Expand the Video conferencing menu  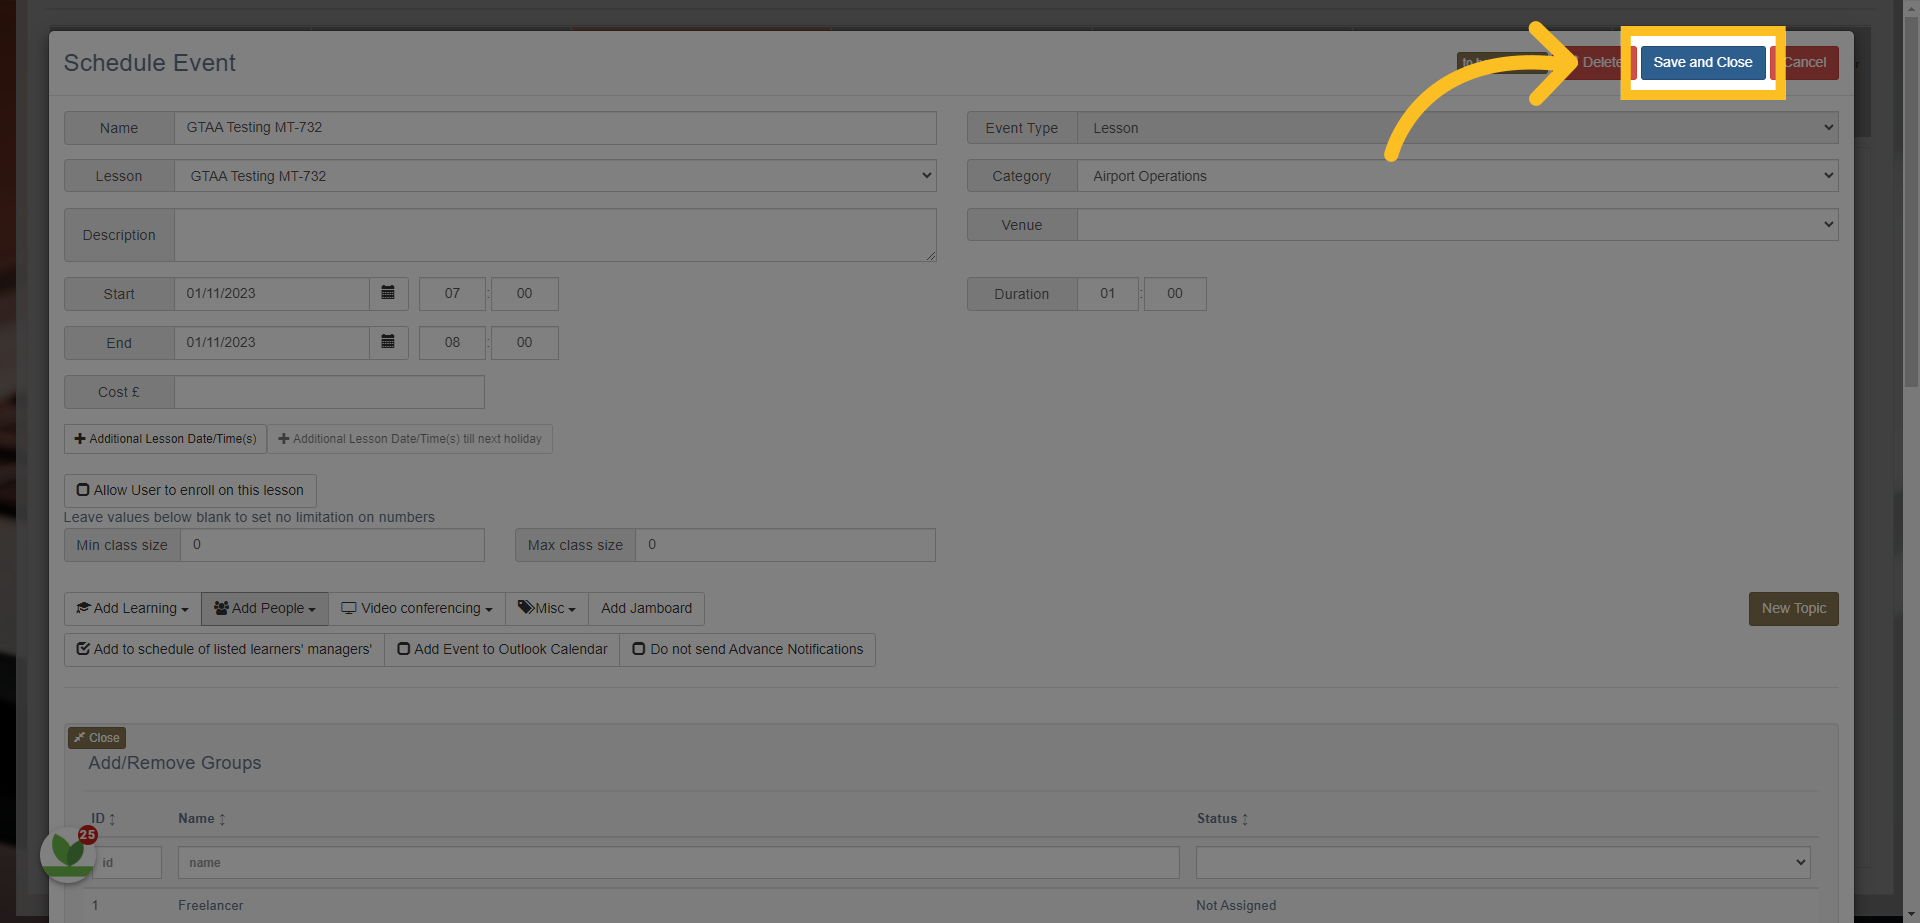[417, 609]
